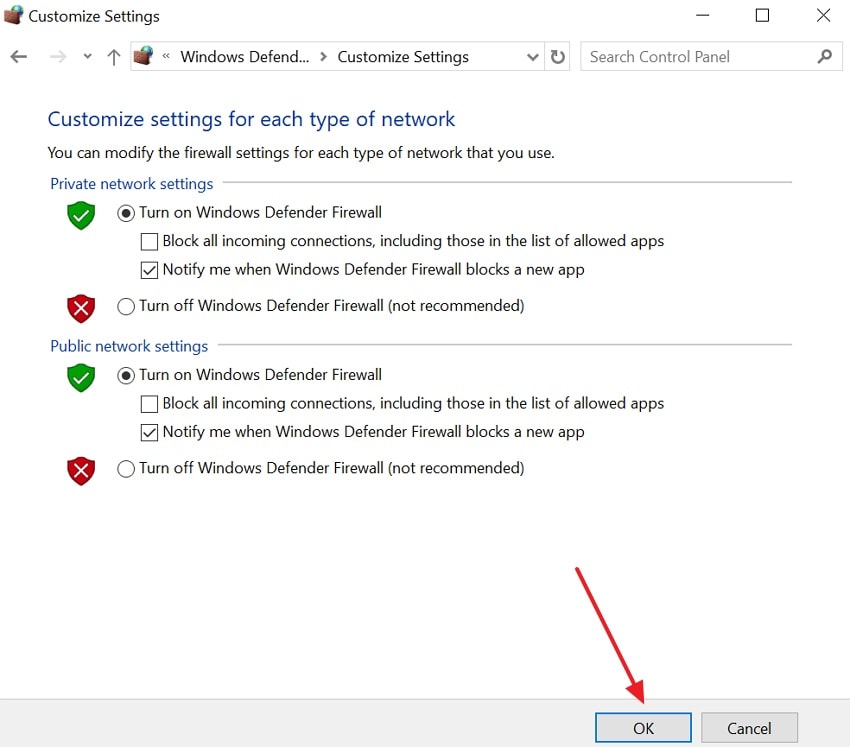
Task: Click the green shield for Private network
Action: pos(80,216)
